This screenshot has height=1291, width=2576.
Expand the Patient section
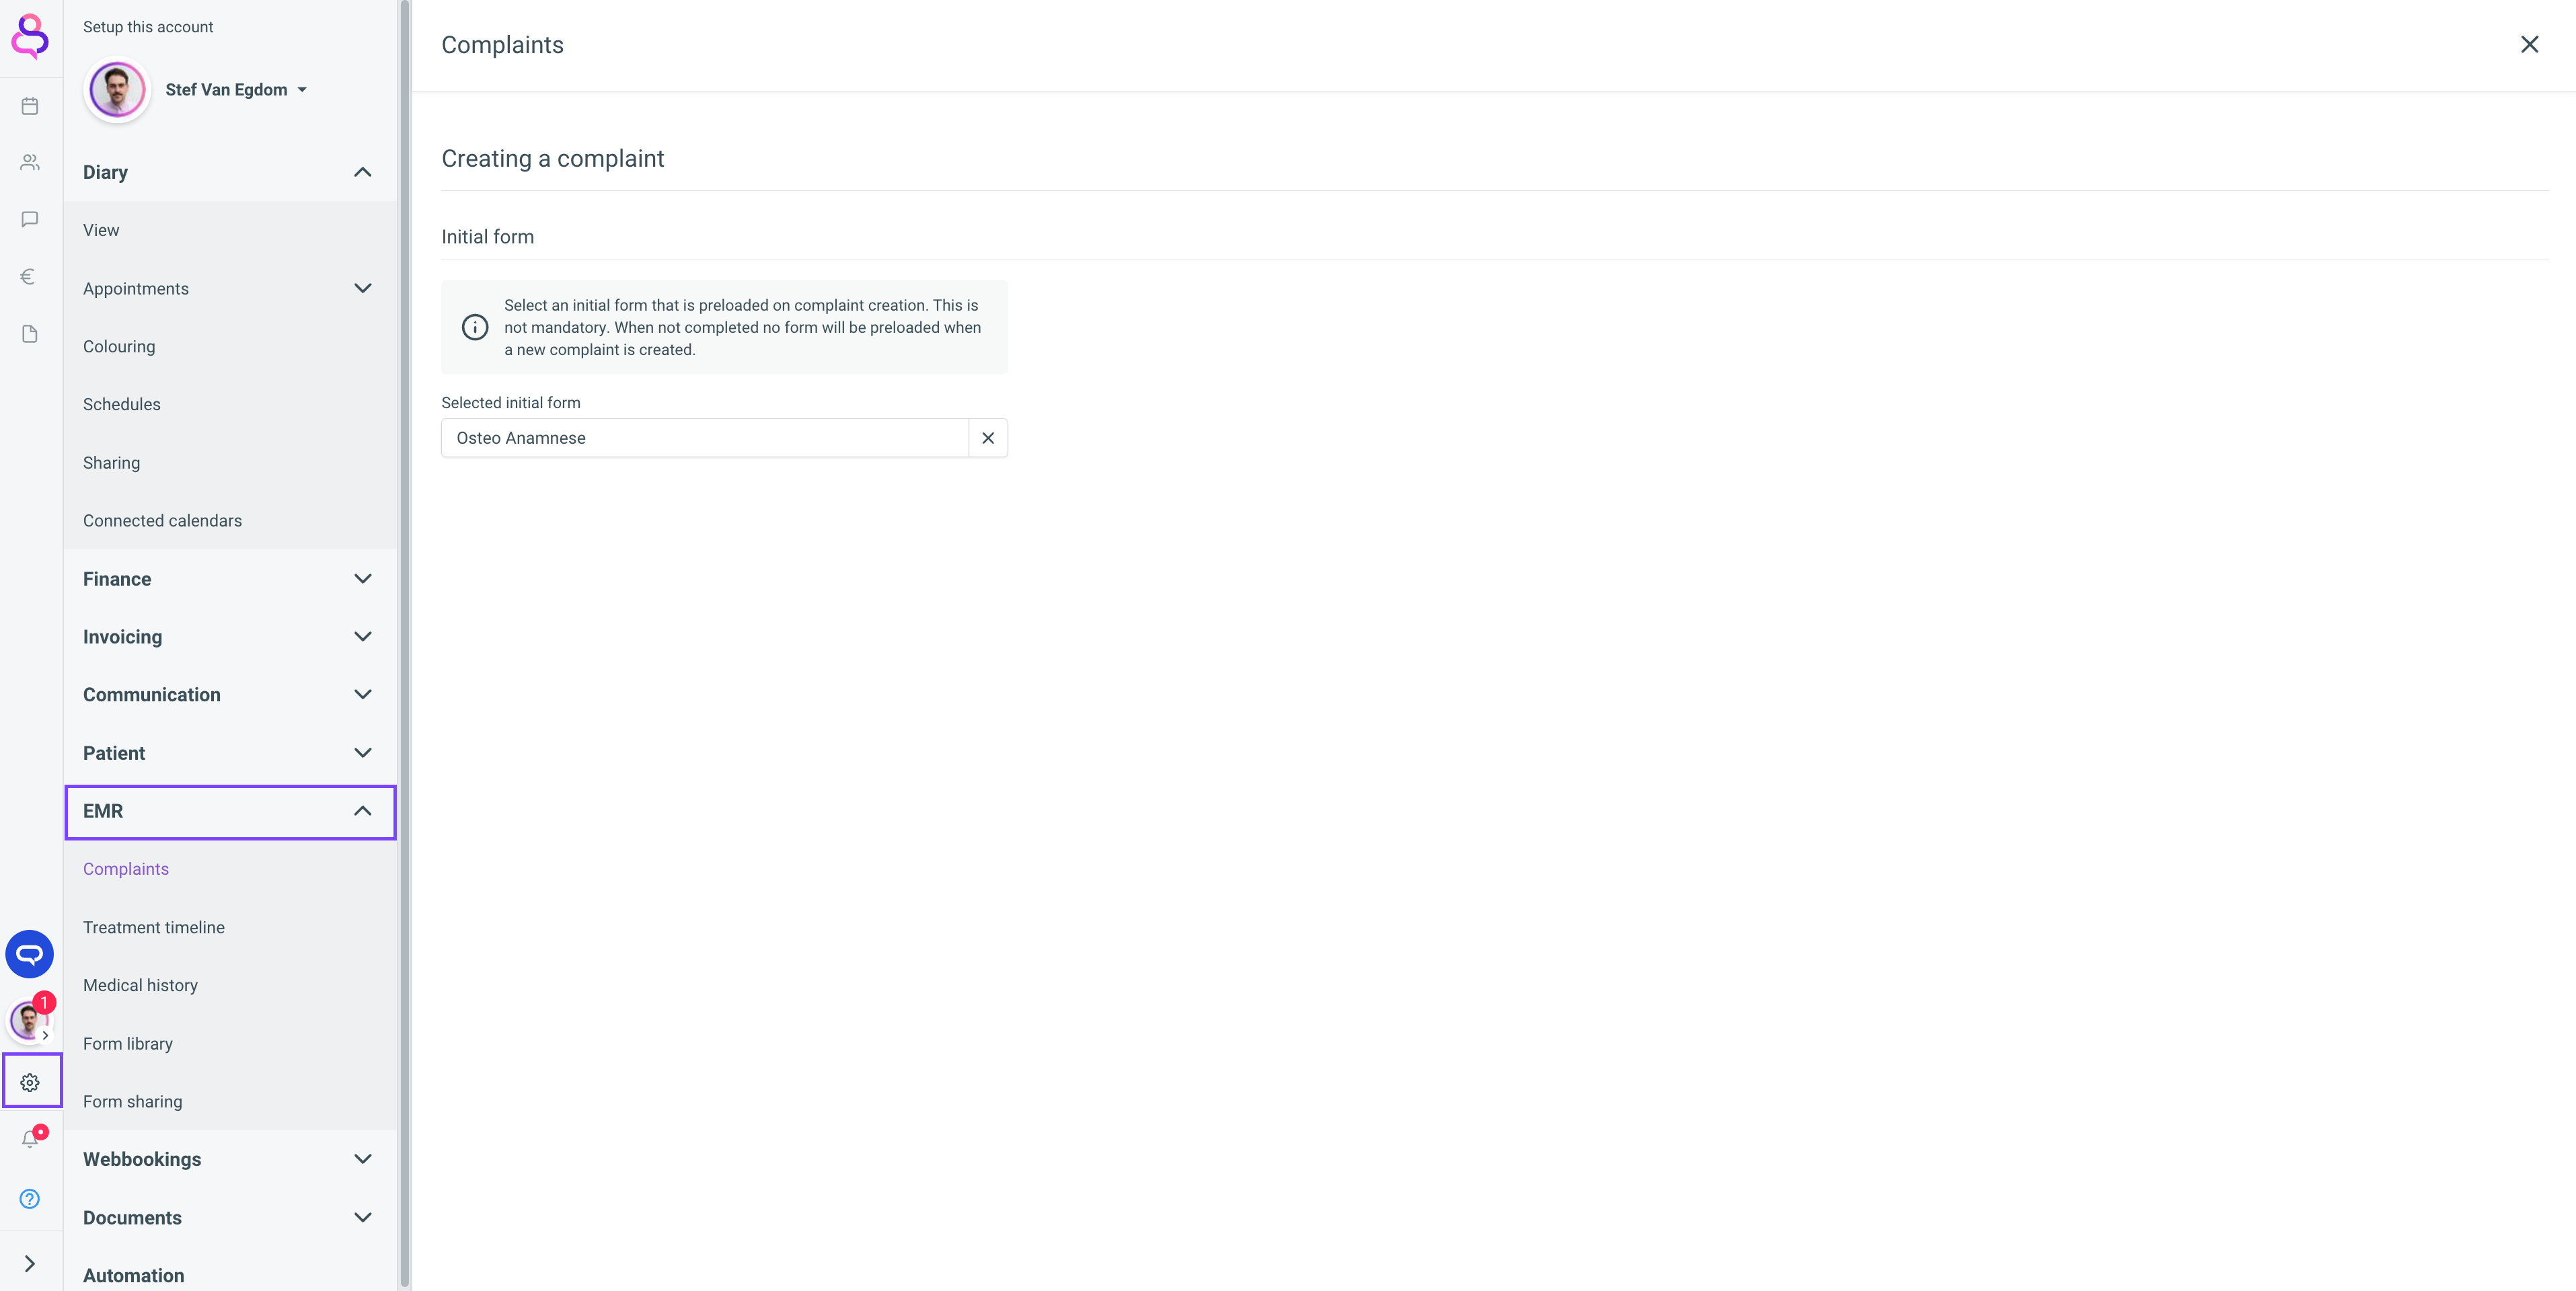coord(230,753)
